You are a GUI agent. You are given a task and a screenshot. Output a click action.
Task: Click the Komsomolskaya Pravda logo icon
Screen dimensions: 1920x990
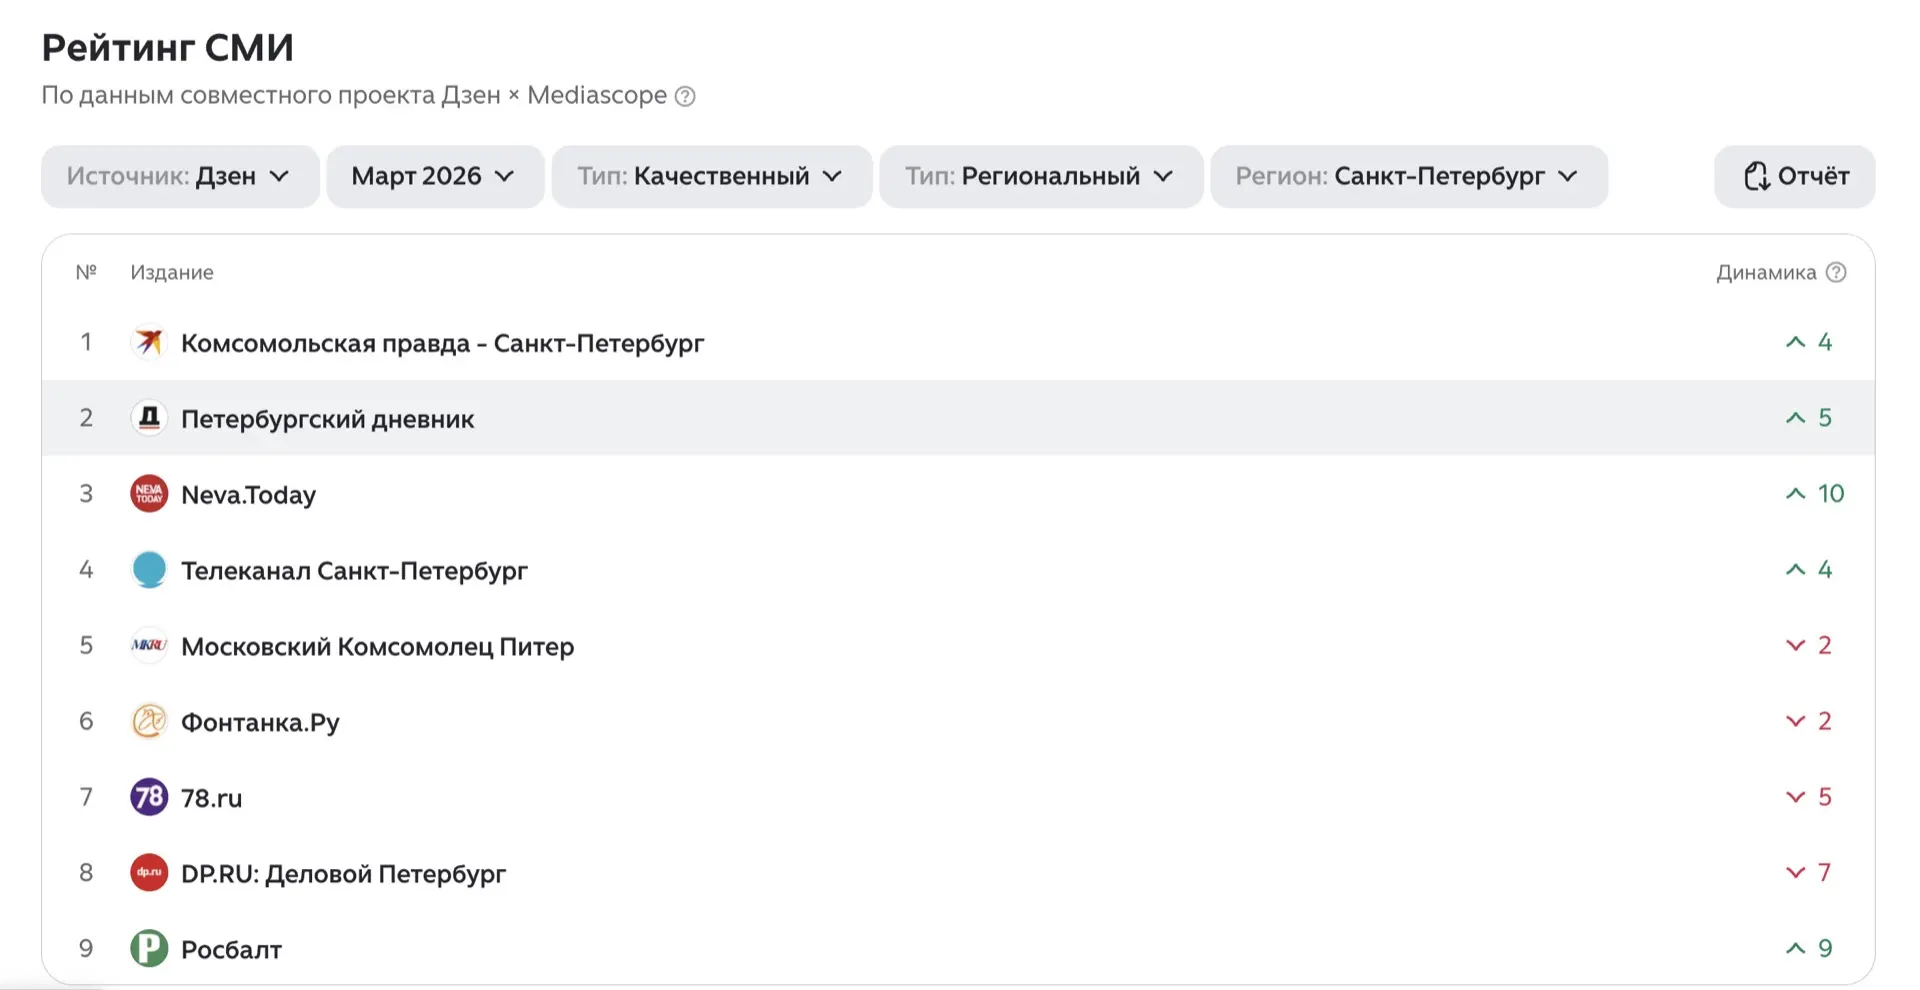tap(149, 342)
